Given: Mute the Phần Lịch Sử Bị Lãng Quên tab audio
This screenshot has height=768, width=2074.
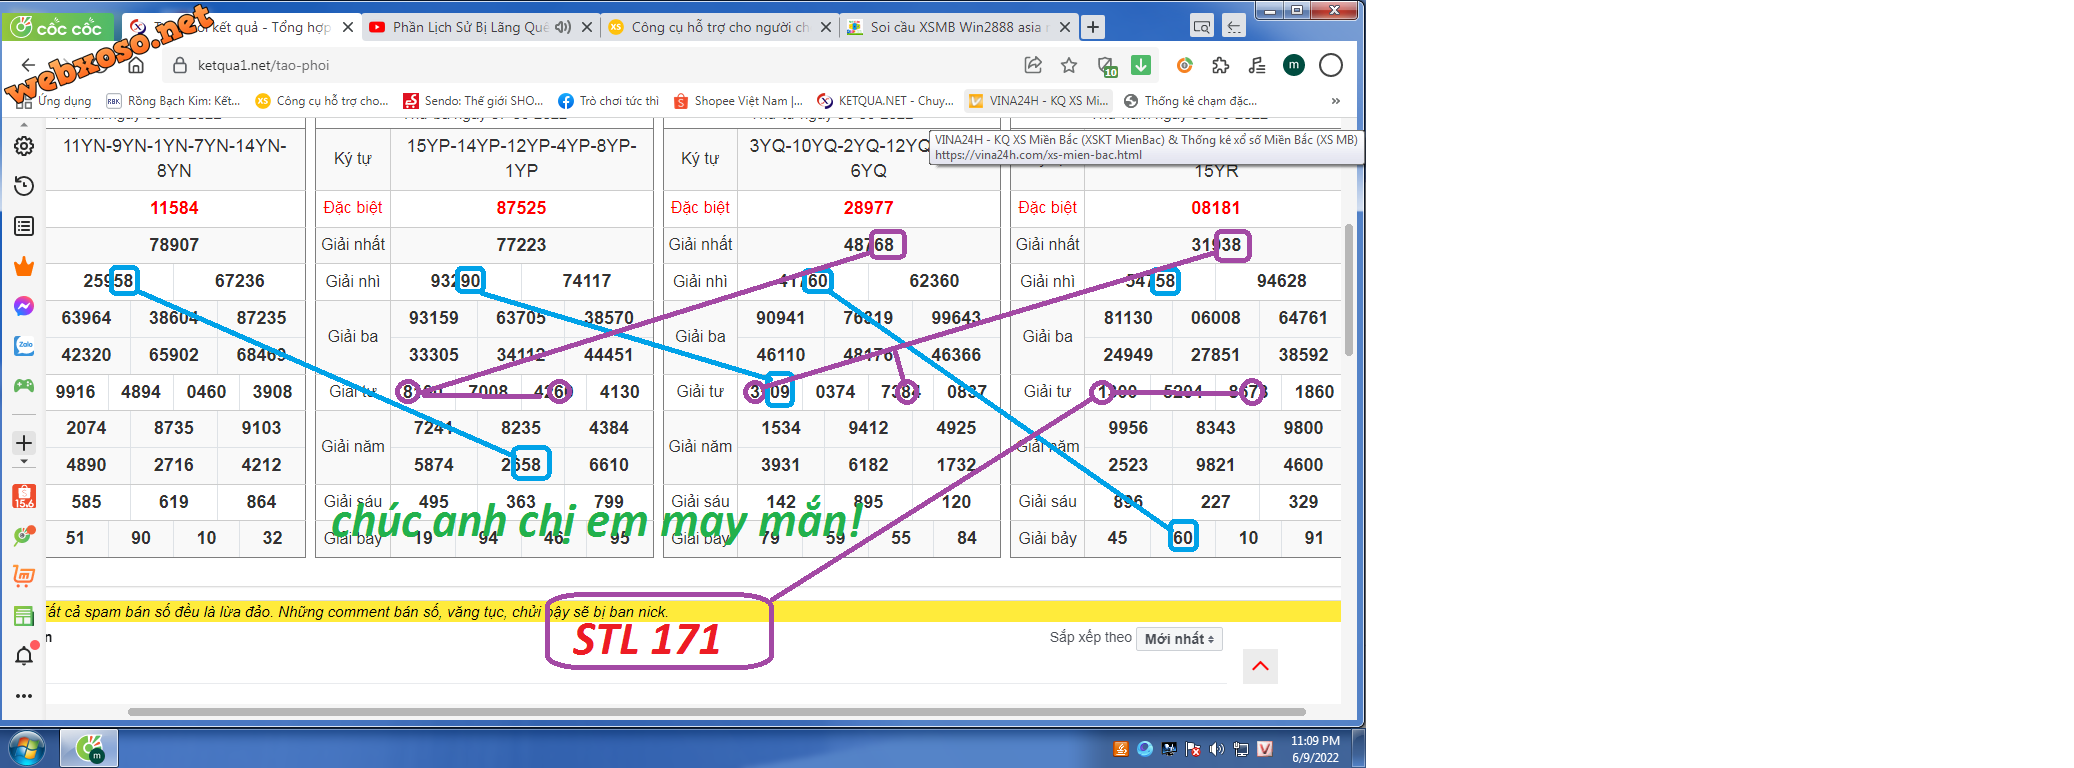Looking at the screenshot, I should (x=563, y=27).
